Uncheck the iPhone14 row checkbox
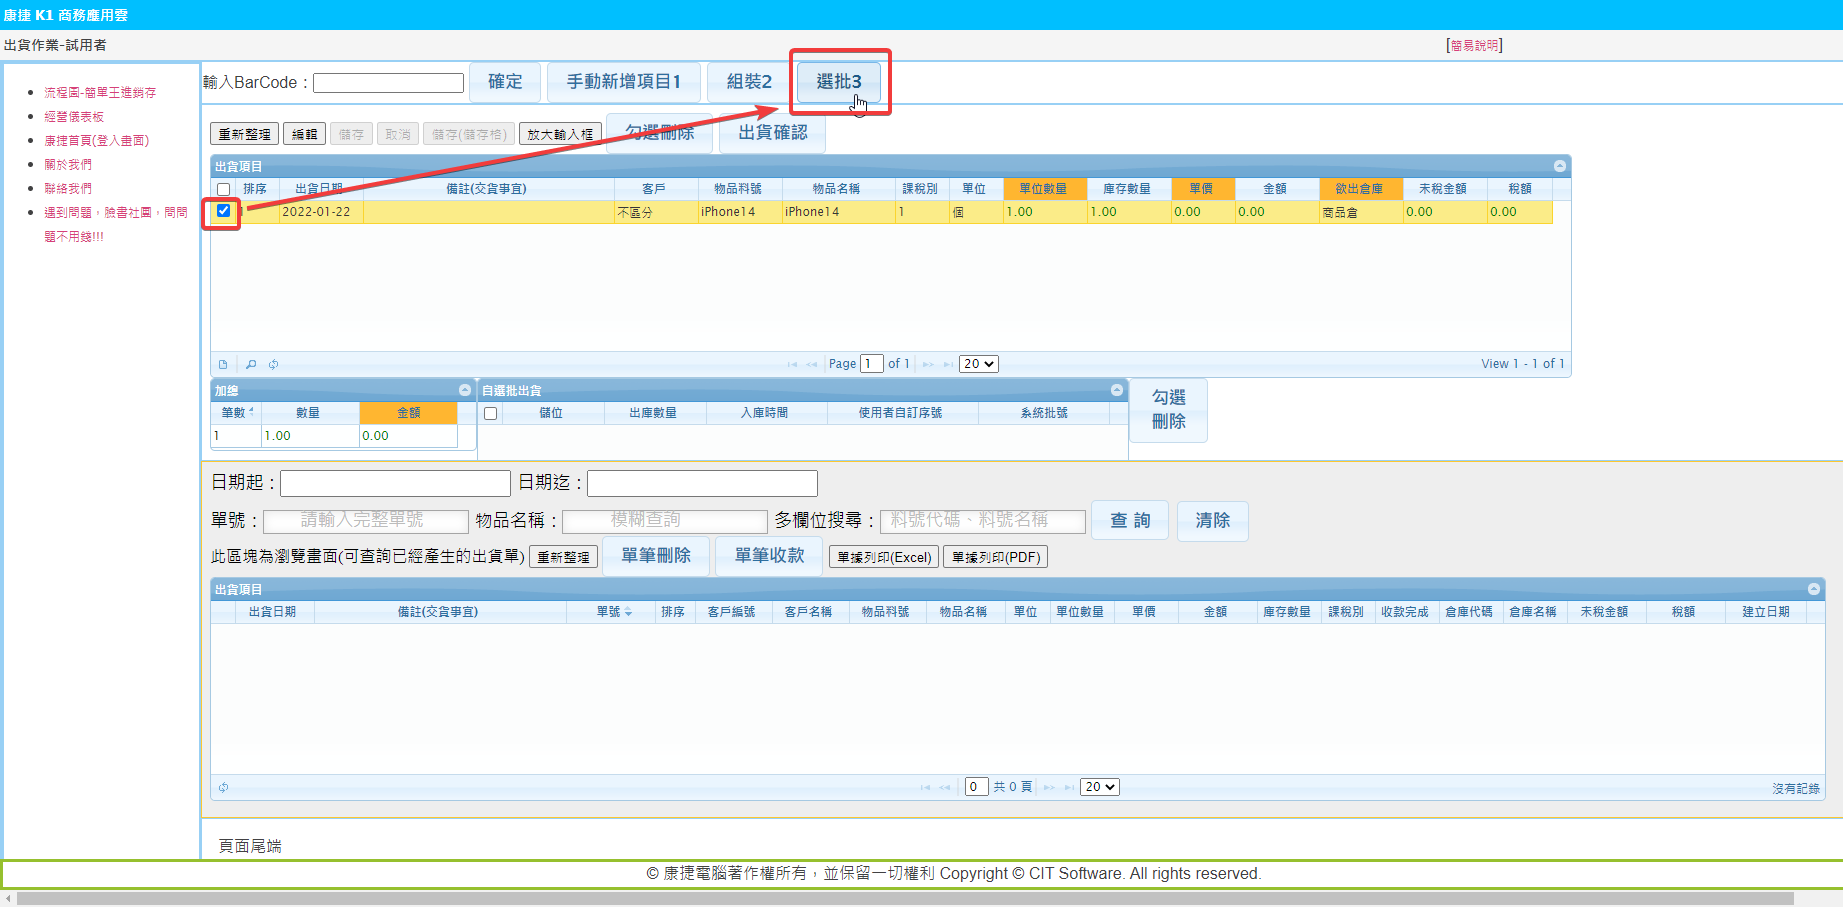 pyautogui.click(x=224, y=211)
